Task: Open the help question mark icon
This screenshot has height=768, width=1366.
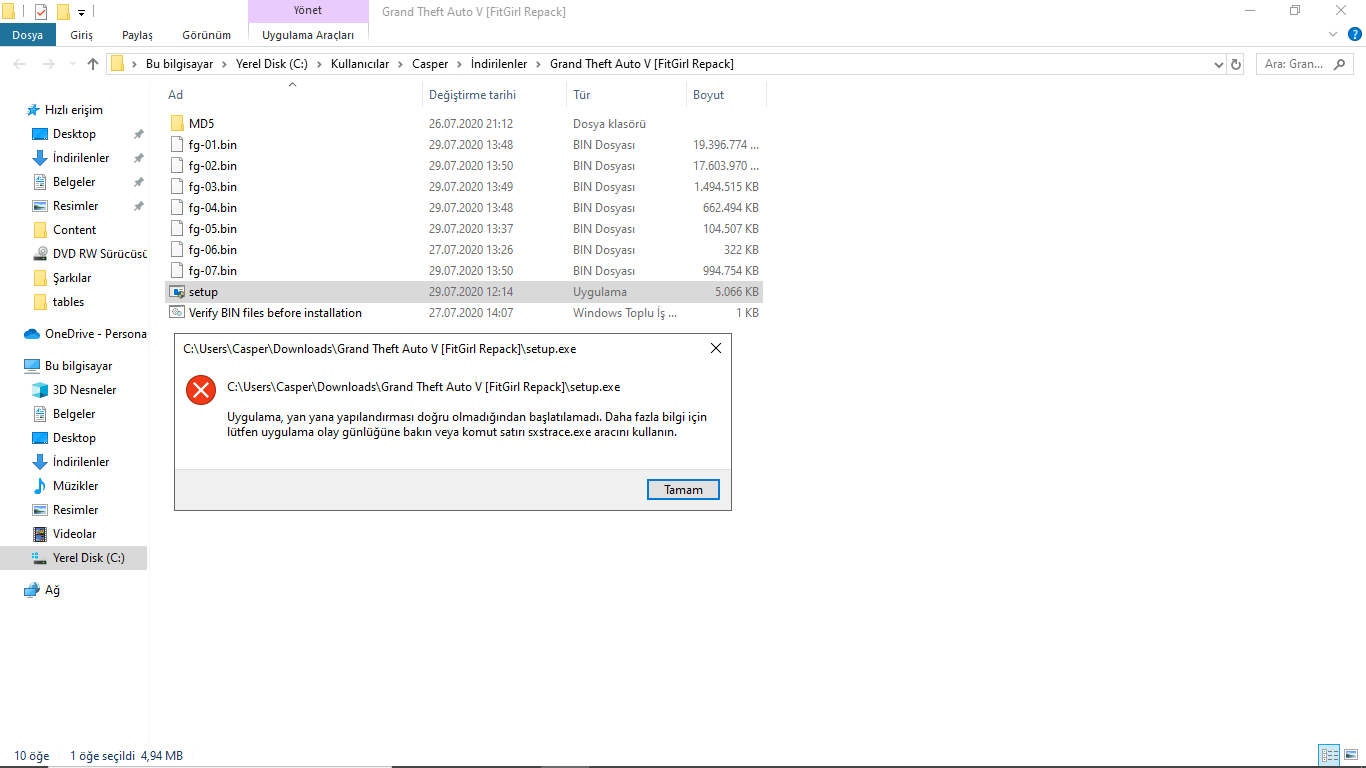Action: [1353, 34]
